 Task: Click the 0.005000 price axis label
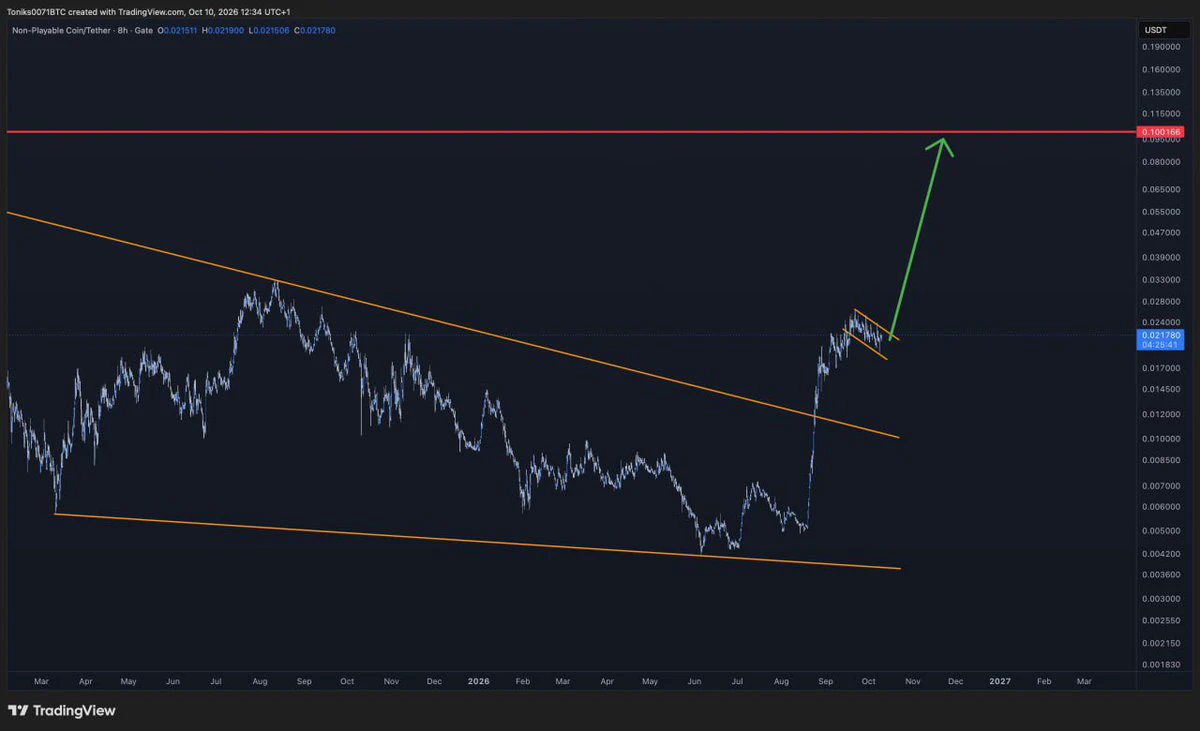pos(1162,531)
